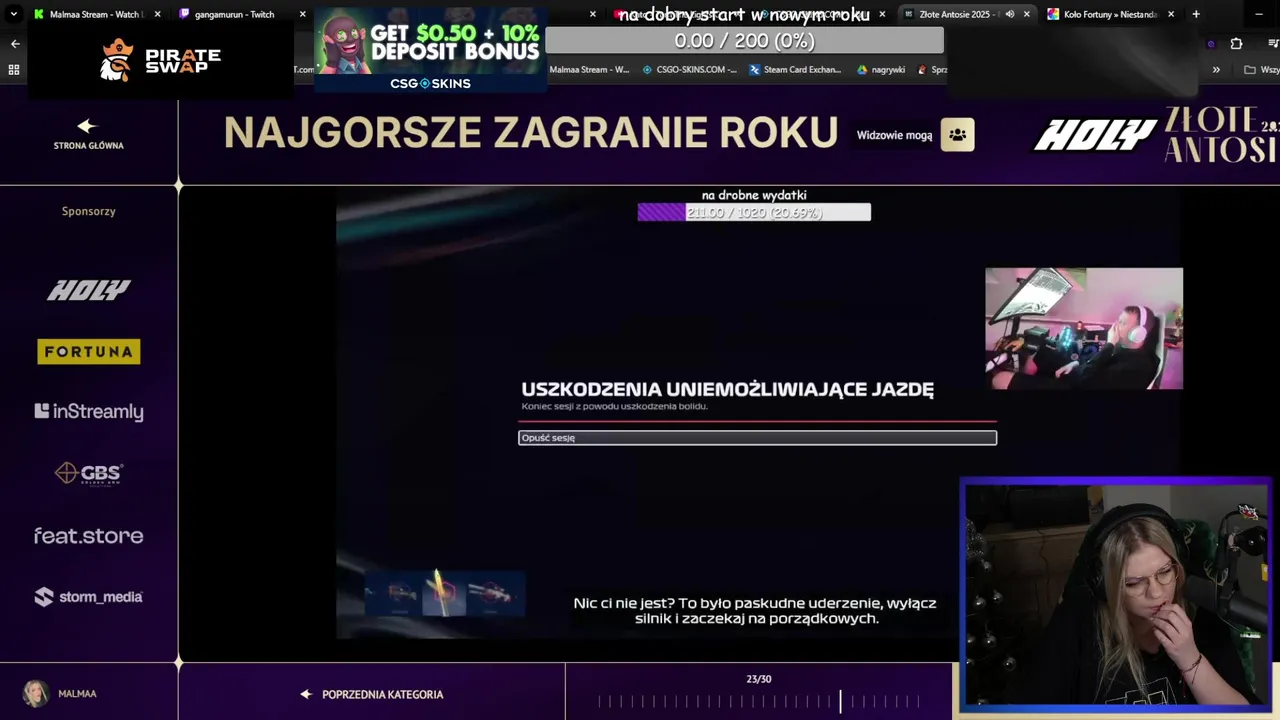The height and width of the screenshot is (720, 1280).
Task: Click the 'Uszkodzenia uniemożliwiające jazdę' heading
Action: coord(727,389)
